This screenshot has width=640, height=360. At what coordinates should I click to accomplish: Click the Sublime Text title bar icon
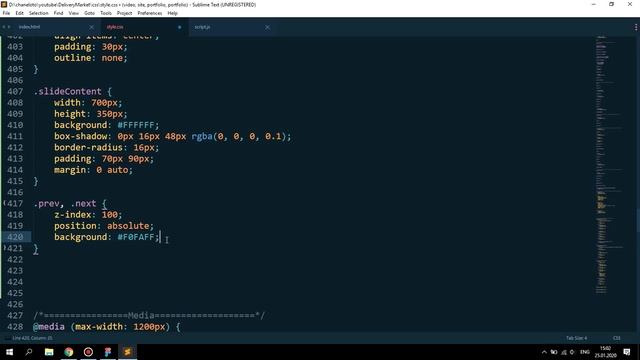tap(4, 4)
